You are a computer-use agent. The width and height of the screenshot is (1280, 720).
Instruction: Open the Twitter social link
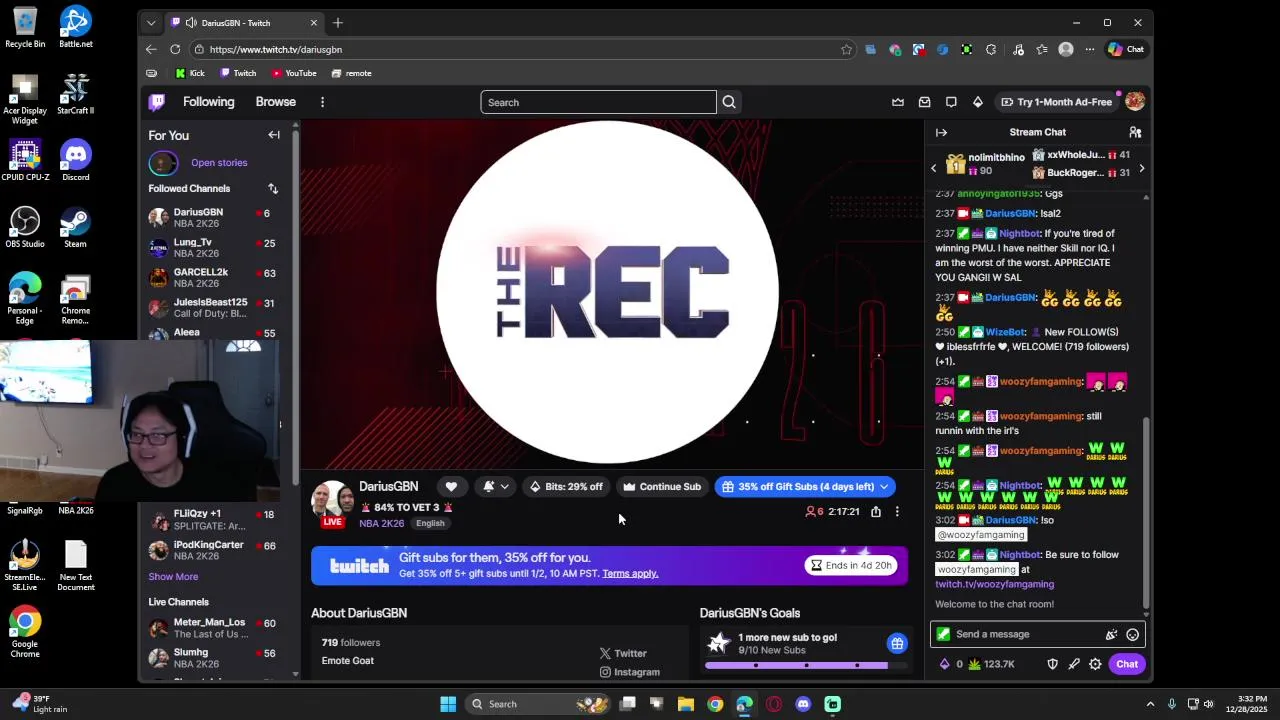[623, 653]
